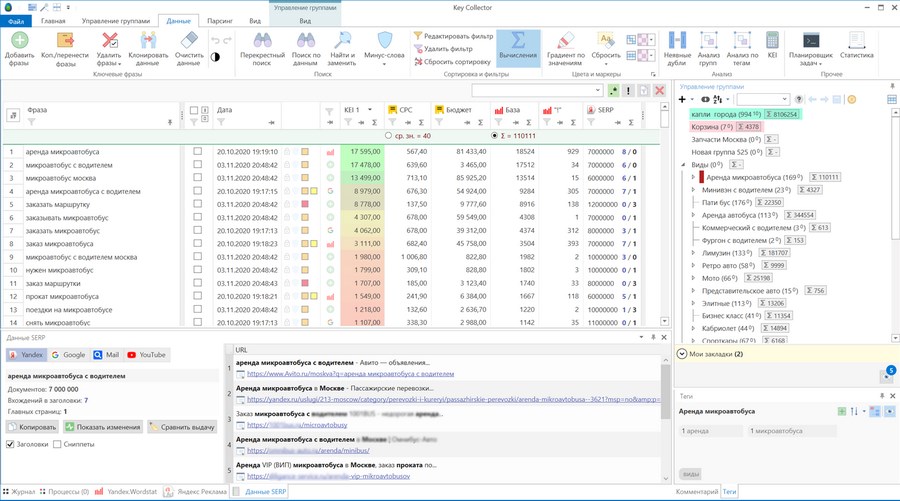Screen dimensions: 900x501
Task: Click the help question mark icon in groups panel
Action: (x=798, y=99)
